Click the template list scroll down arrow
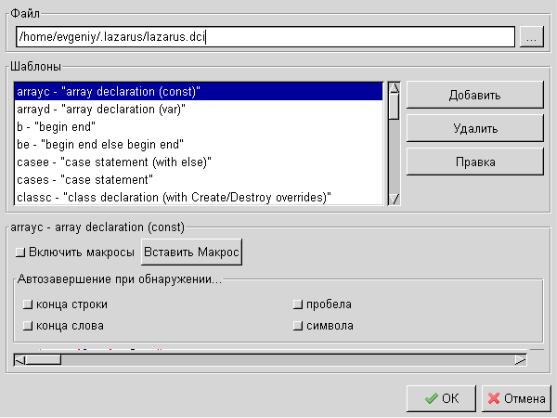This screenshot has height=418, width=557. 394,199
